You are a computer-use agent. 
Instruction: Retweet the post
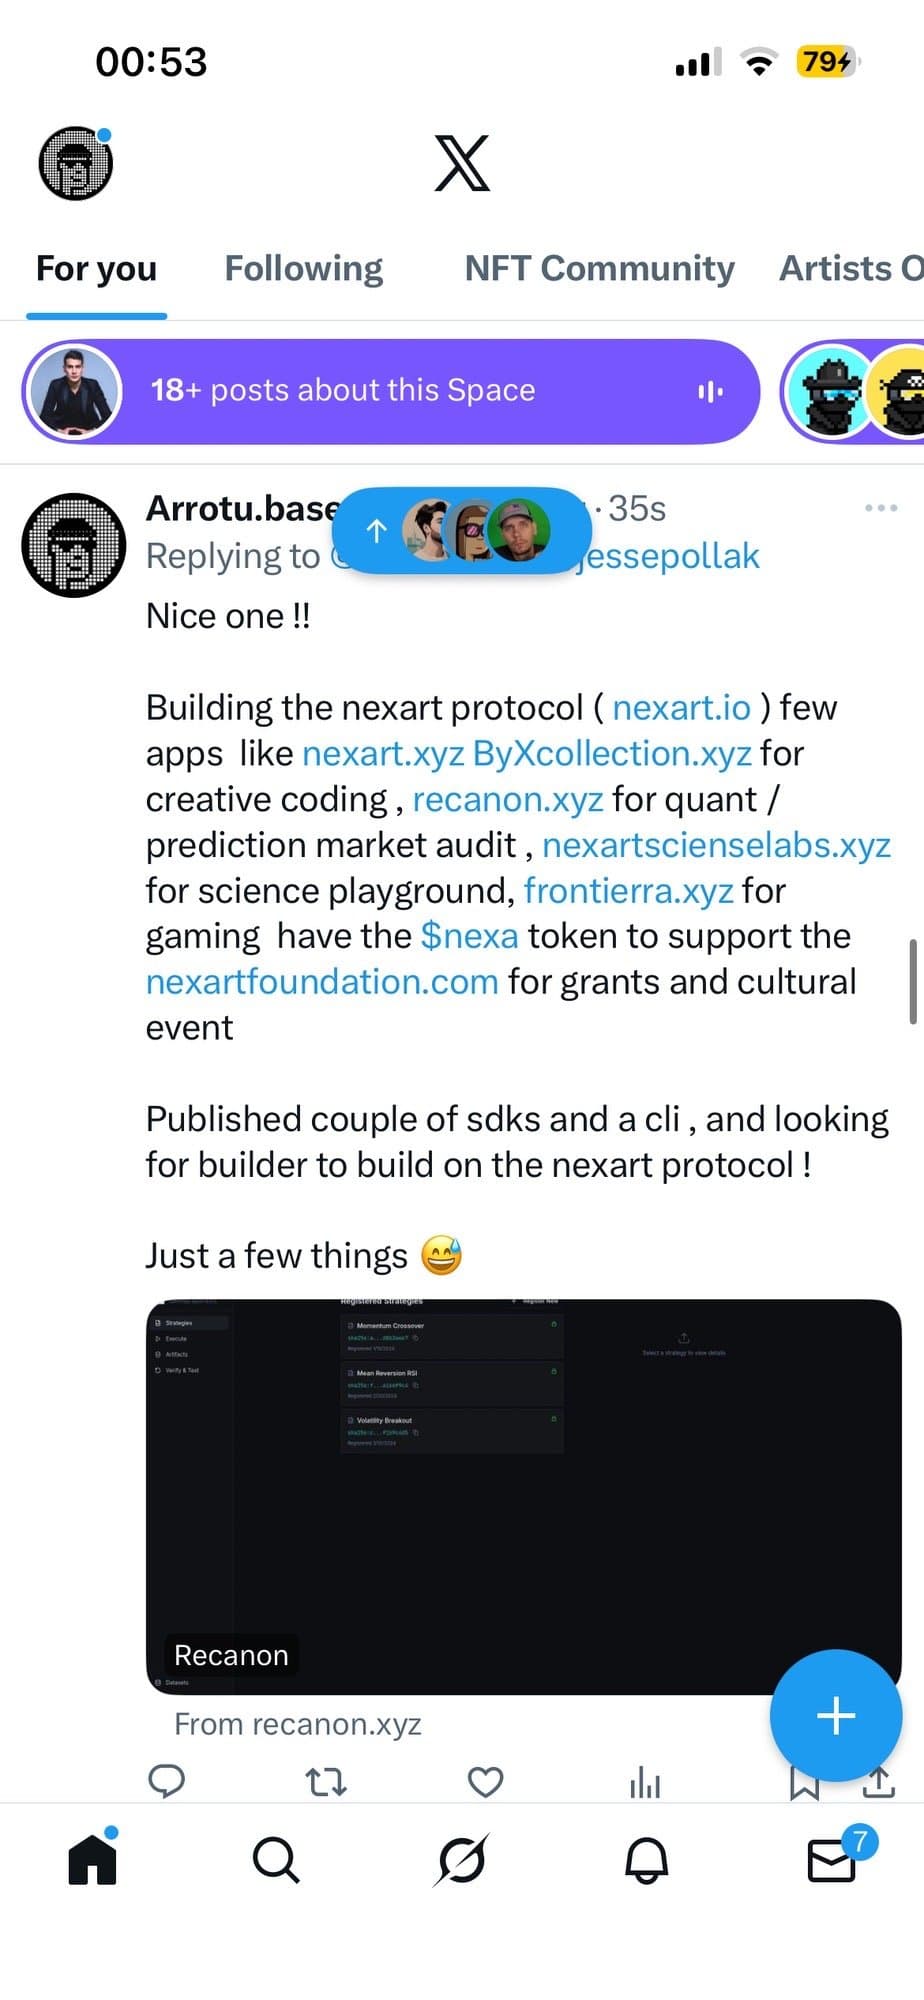click(x=327, y=1780)
